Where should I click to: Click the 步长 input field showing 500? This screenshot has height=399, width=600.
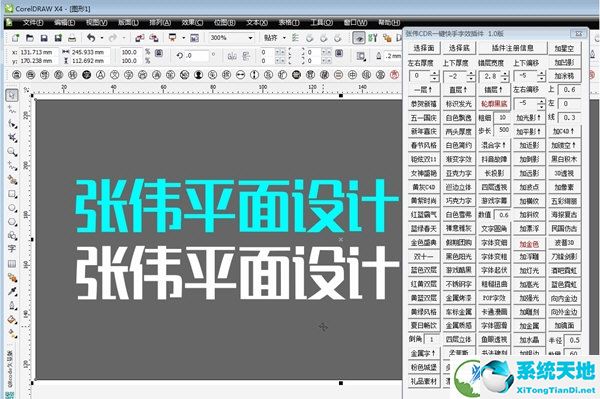(503, 130)
